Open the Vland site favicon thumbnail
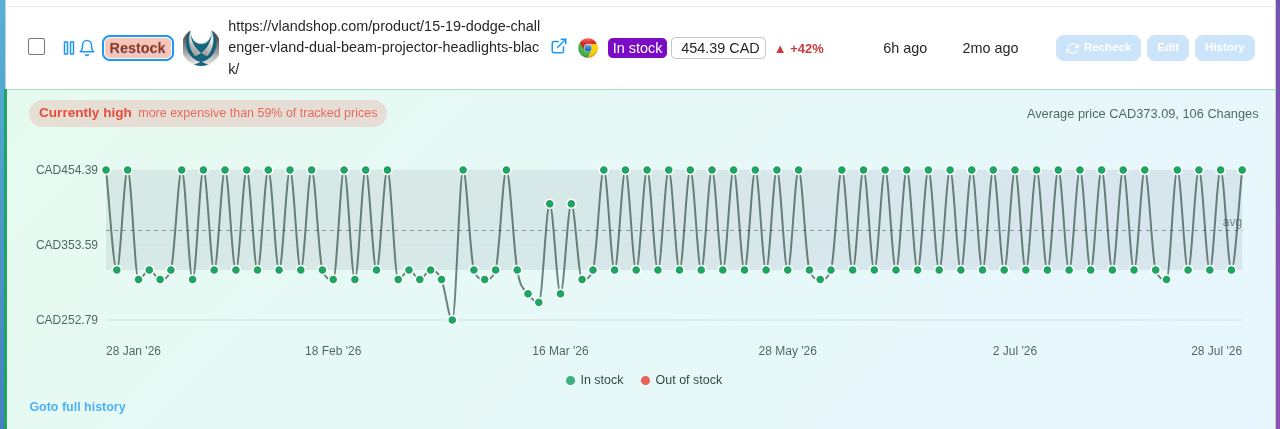The height and width of the screenshot is (429, 1280). [201, 48]
